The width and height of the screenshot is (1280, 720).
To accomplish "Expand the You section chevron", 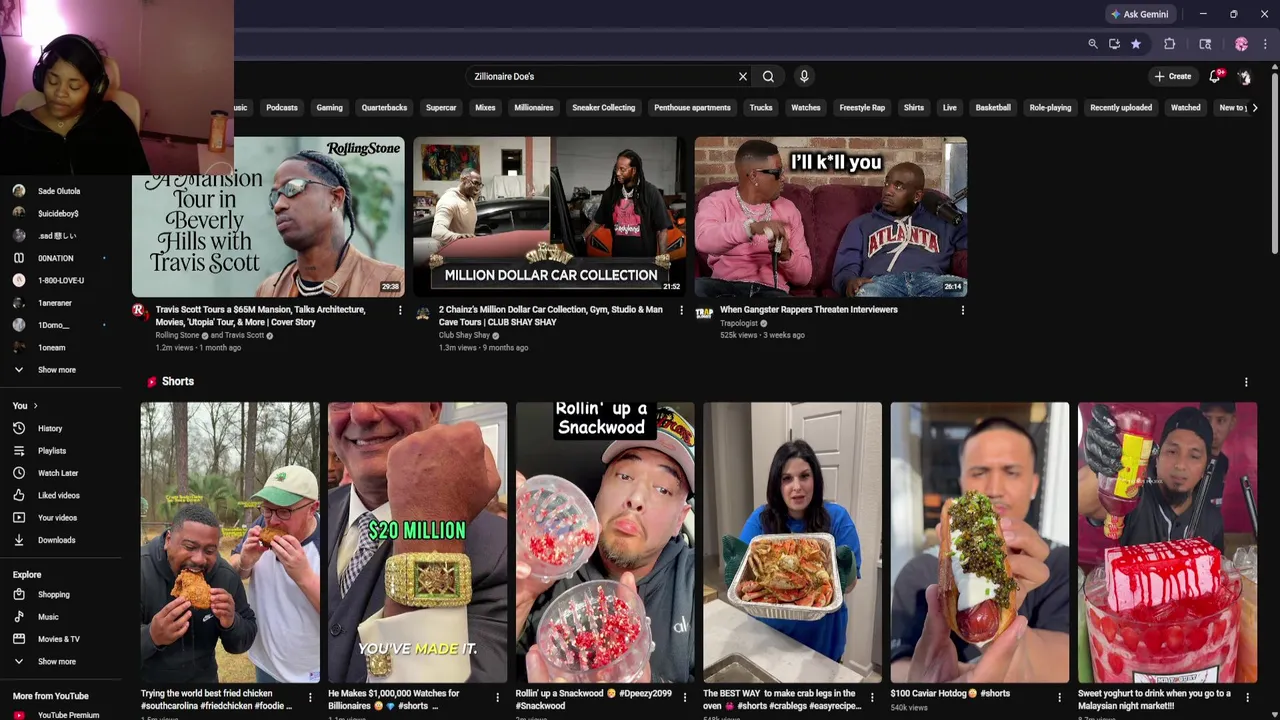I will tap(35, 406).
